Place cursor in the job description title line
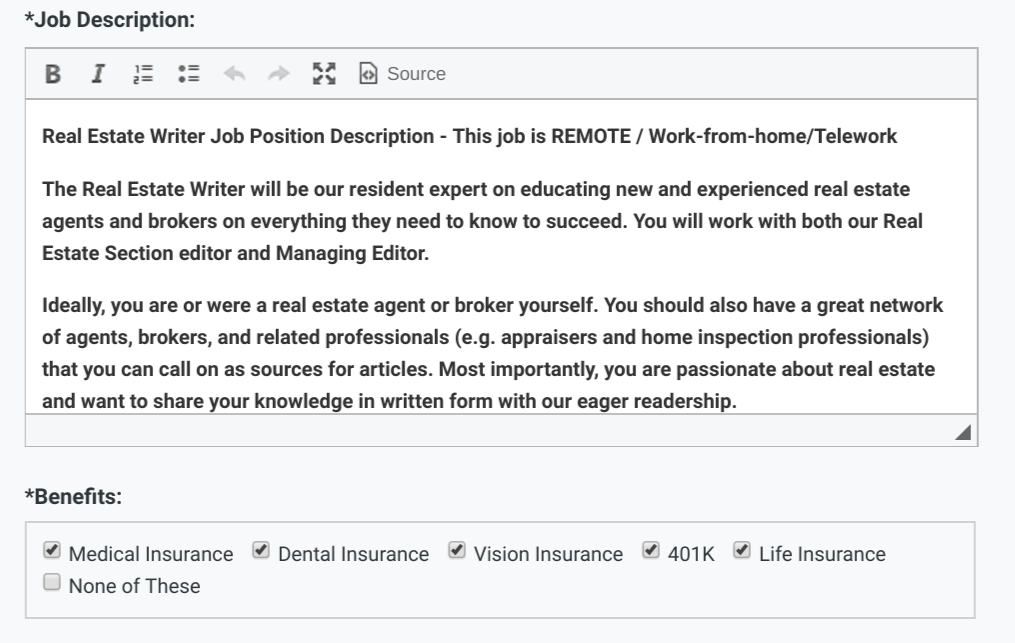The image size is (1015, 643). pos(469,137)
